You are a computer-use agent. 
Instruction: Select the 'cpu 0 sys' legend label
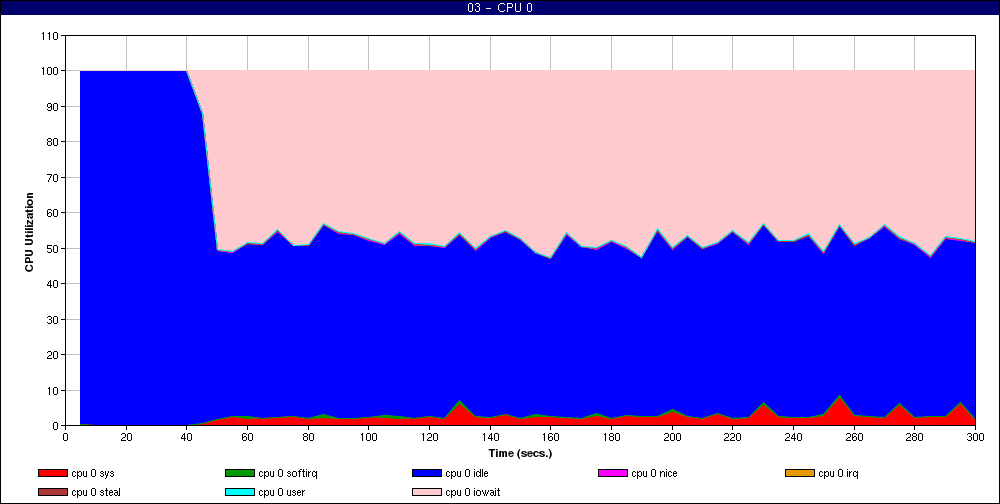click(x=93, y=473)
